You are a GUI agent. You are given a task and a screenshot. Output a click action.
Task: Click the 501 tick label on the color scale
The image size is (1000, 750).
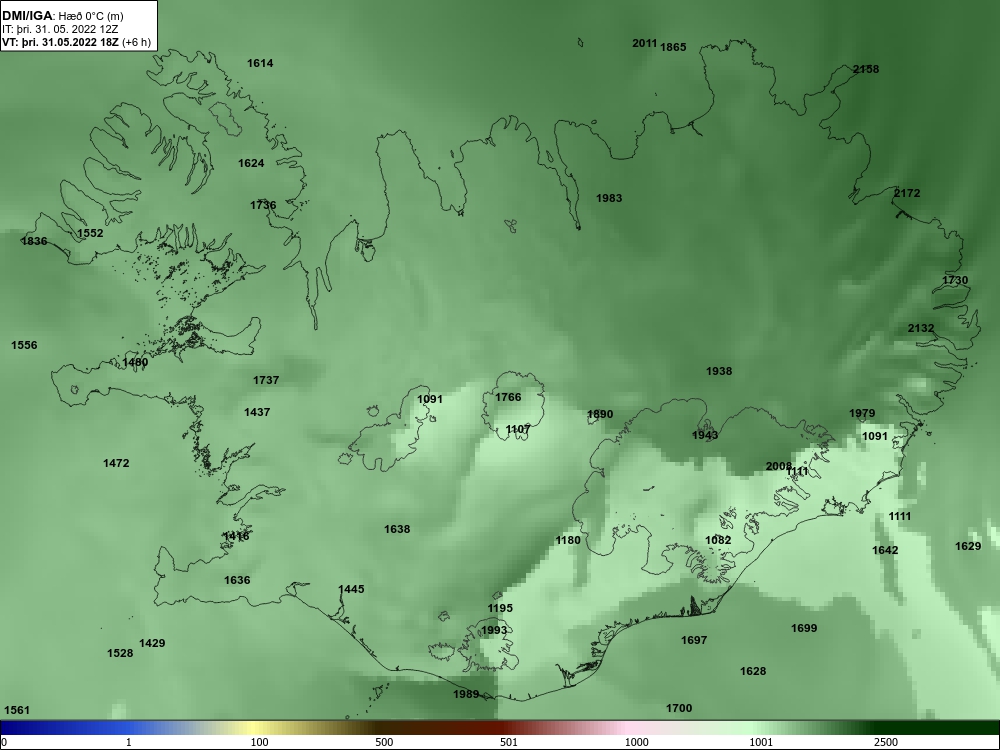pos(509,742)
